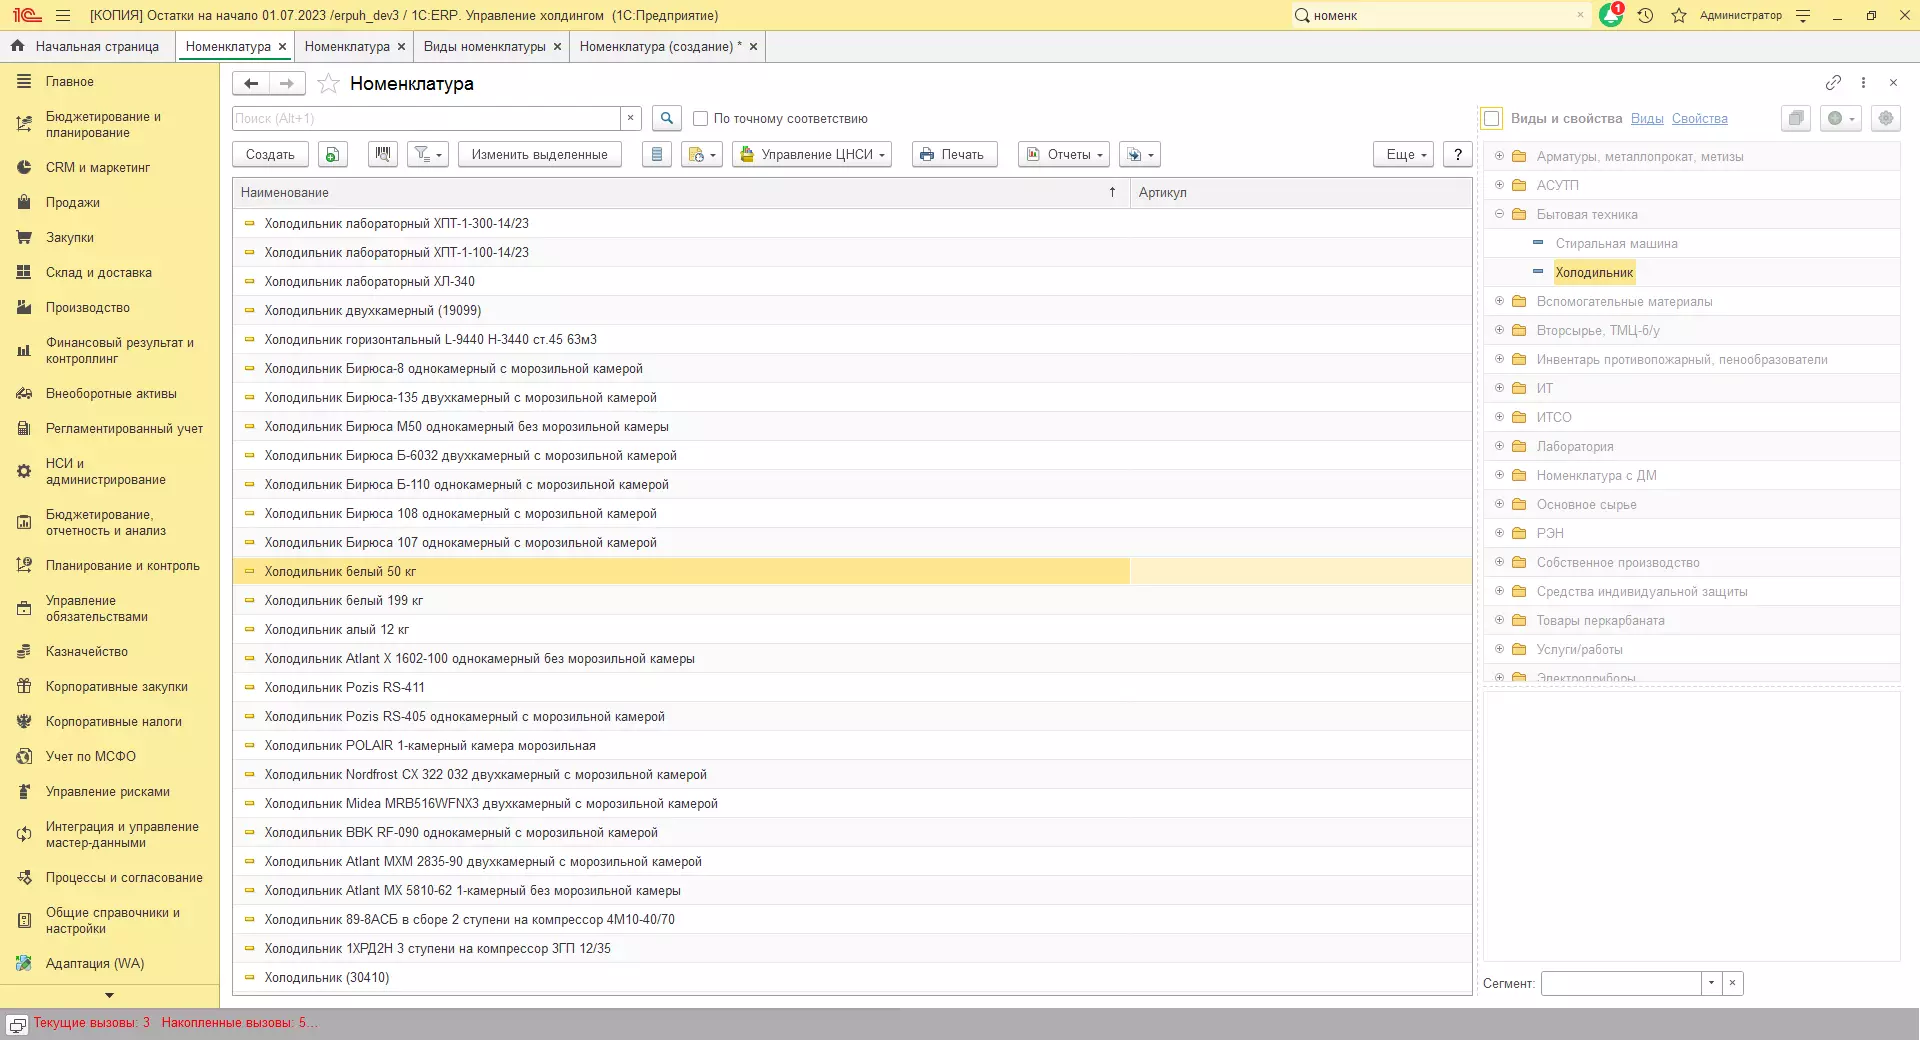Click the list view mode icon
This screenshot has height=1040, width=1920.
656,154
